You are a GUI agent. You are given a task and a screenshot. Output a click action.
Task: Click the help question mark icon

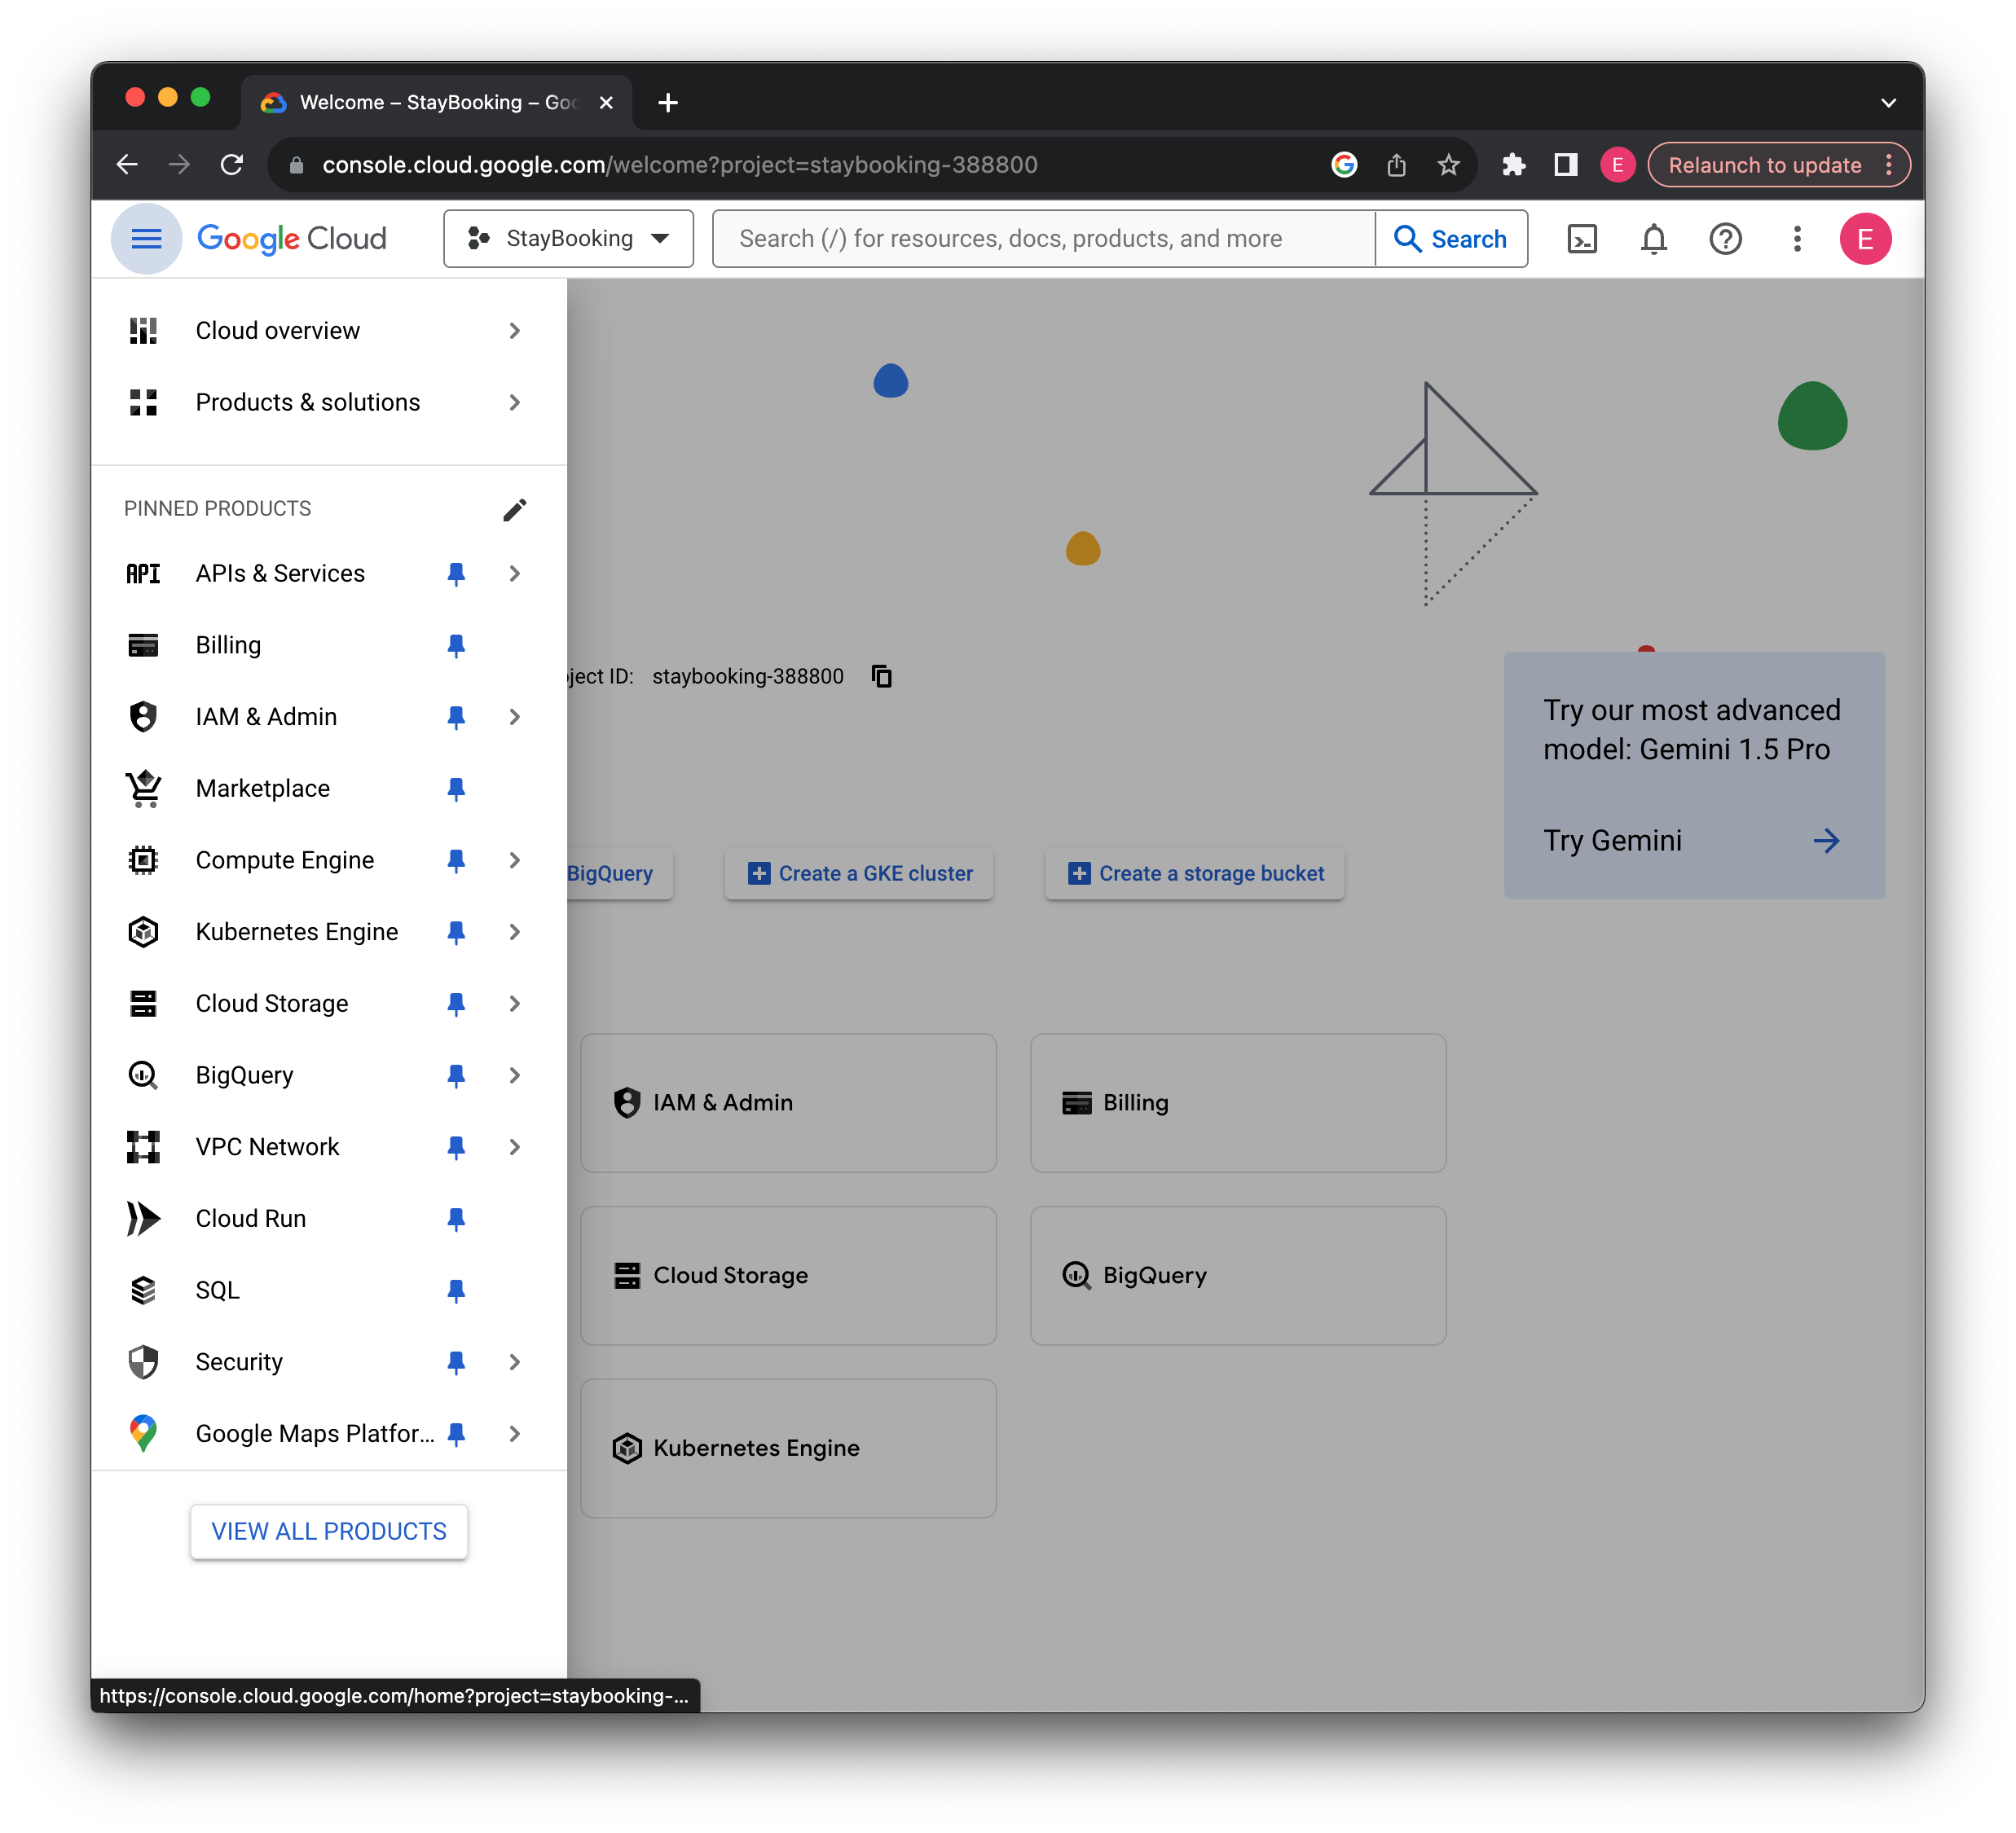1725,239
